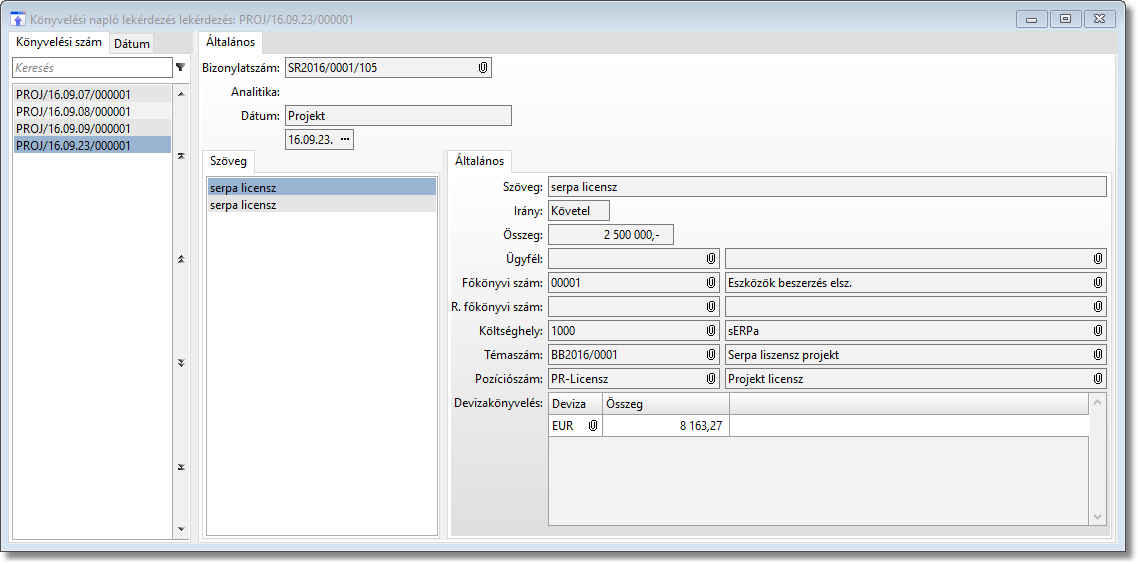Click paperclip icon in Serpa liszensz projekt field
The height and width of the screenshot is (564, 1138).
tap(1097, 355)
